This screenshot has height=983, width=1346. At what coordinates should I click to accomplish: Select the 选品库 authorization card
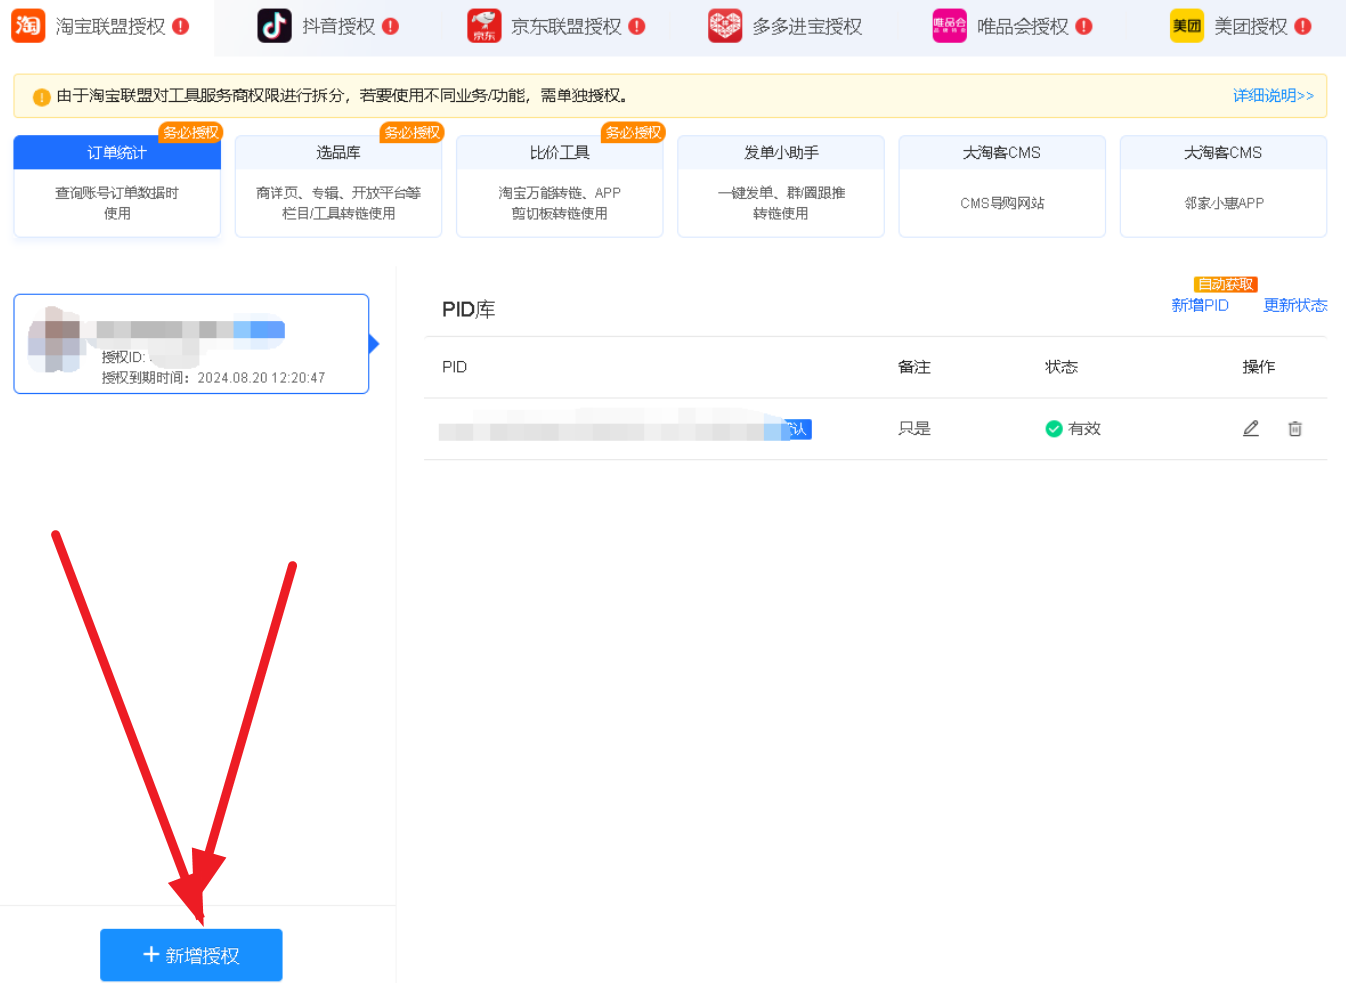338,187
